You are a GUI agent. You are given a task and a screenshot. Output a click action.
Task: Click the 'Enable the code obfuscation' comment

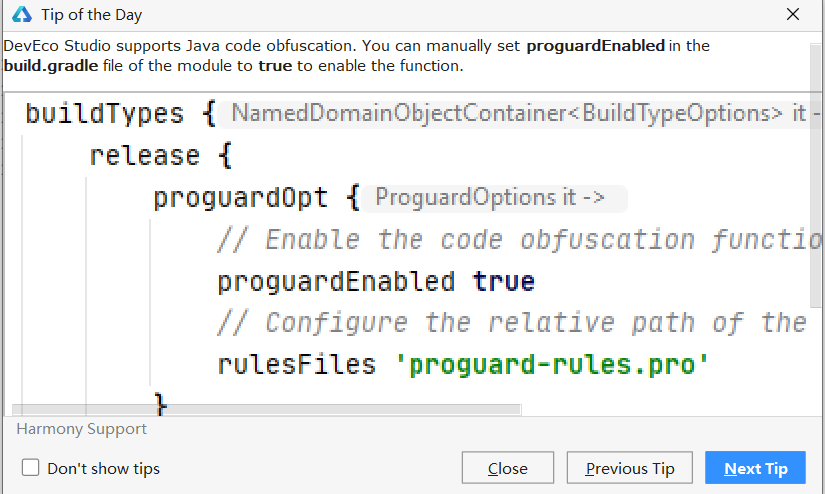[520, 239]
